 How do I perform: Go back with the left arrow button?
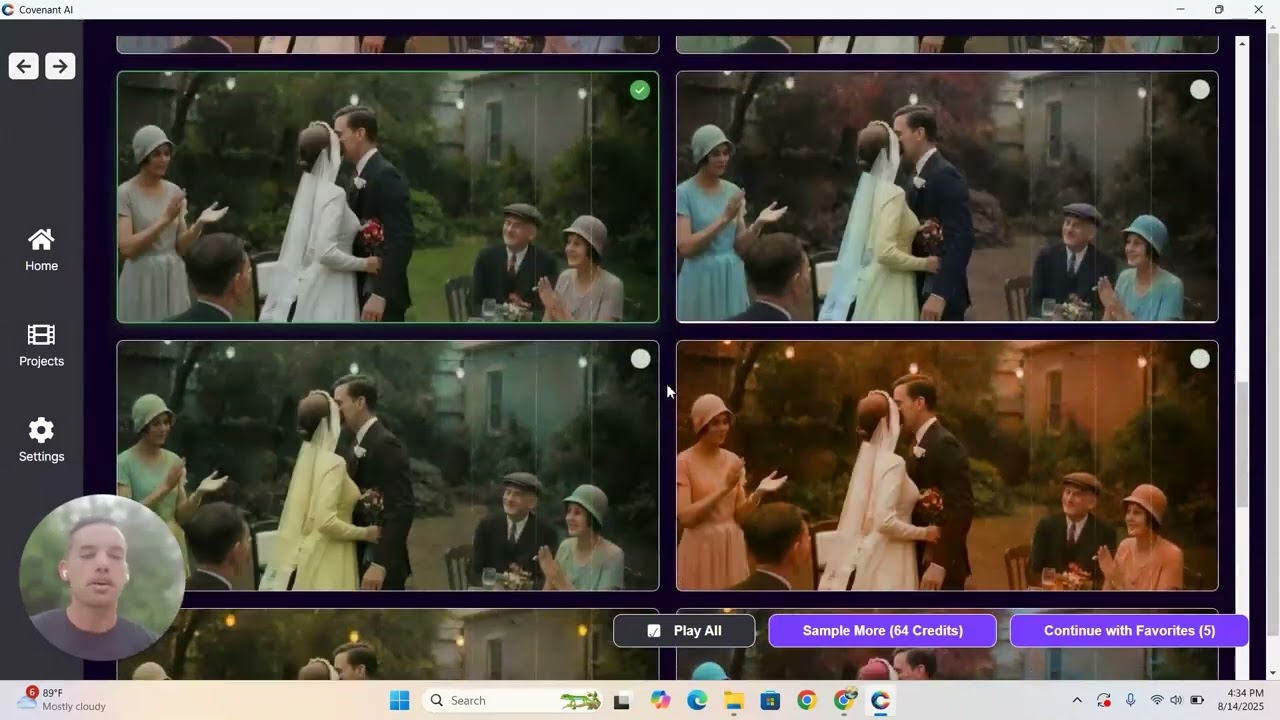24,66
